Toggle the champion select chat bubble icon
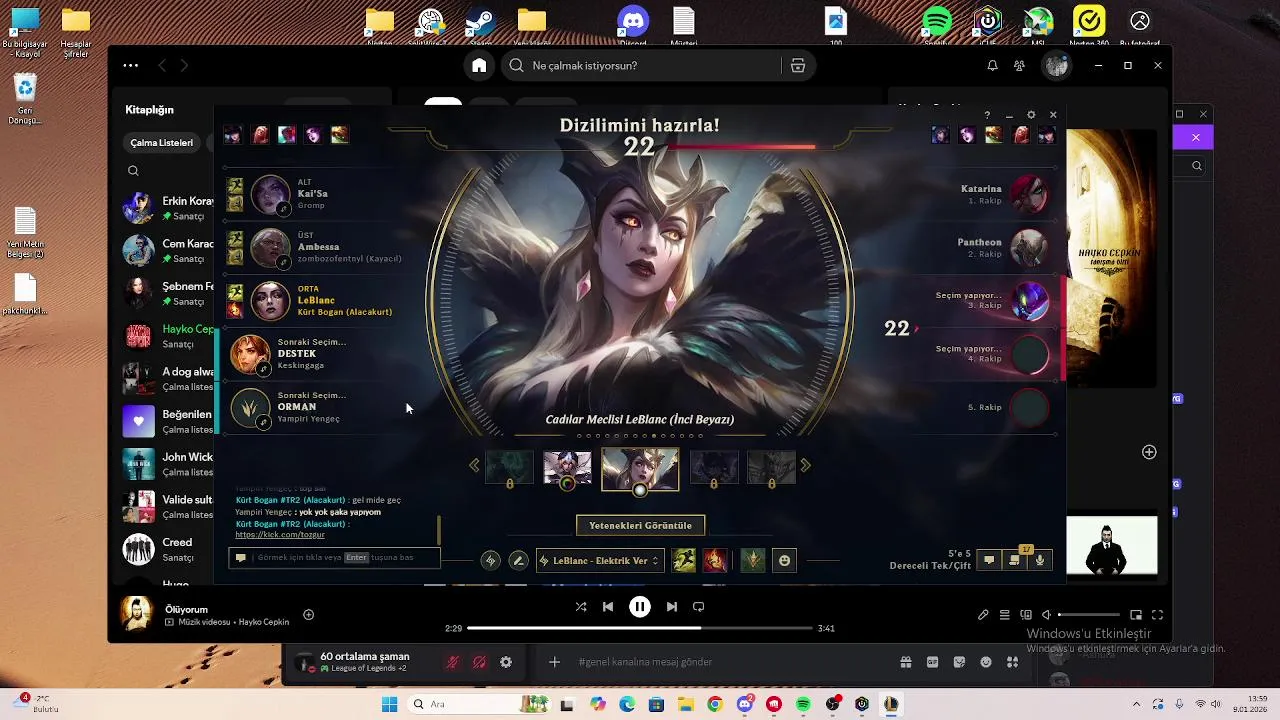Viewport: 1280px width, 720px height. point(989,560)
